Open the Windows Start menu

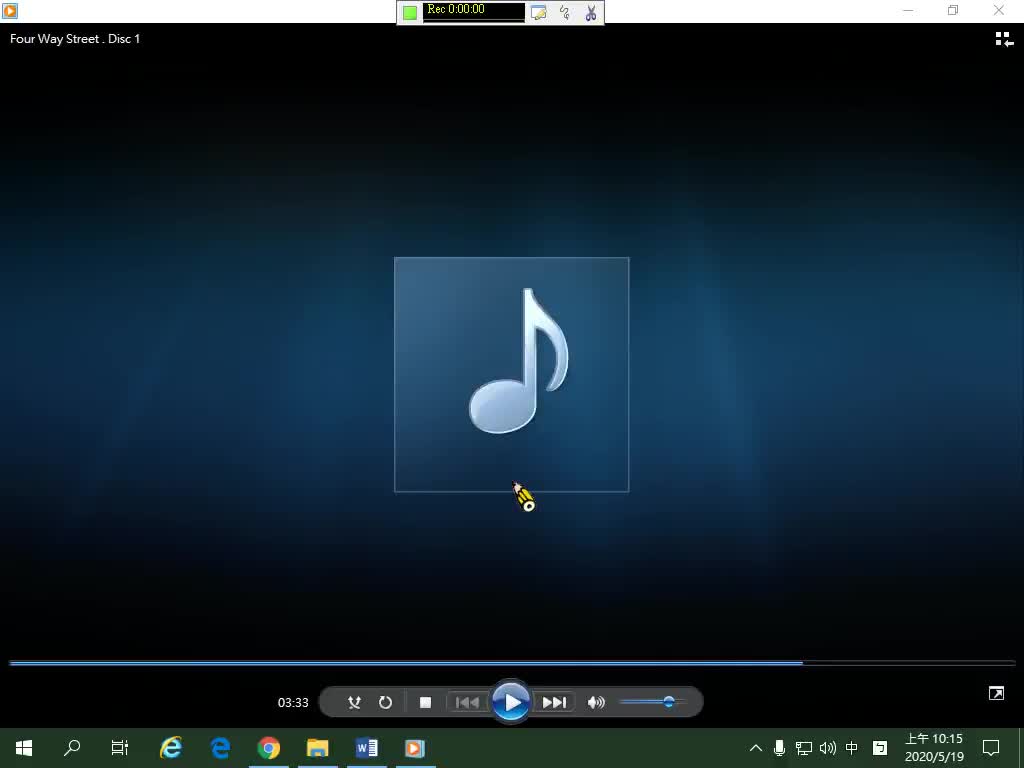tap(24, 748)
